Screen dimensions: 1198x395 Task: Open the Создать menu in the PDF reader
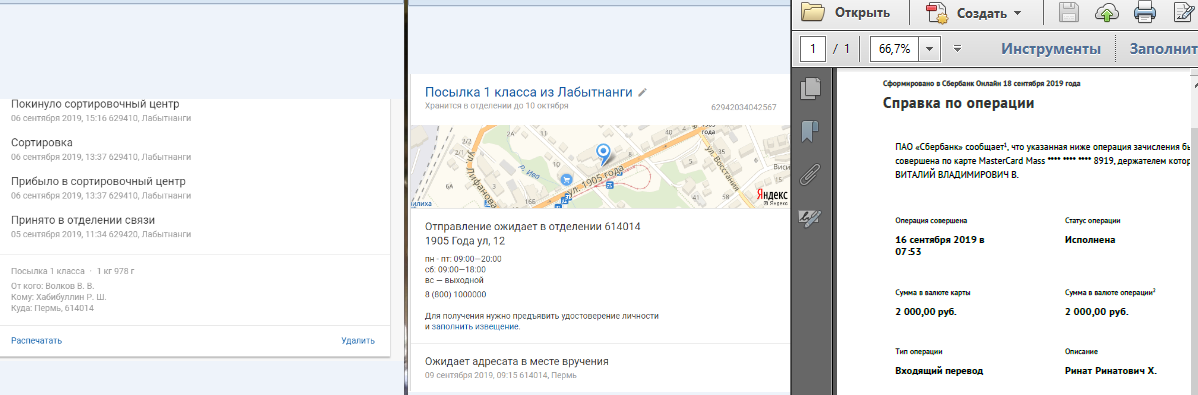pyautogui.click(x=973, y=12)
